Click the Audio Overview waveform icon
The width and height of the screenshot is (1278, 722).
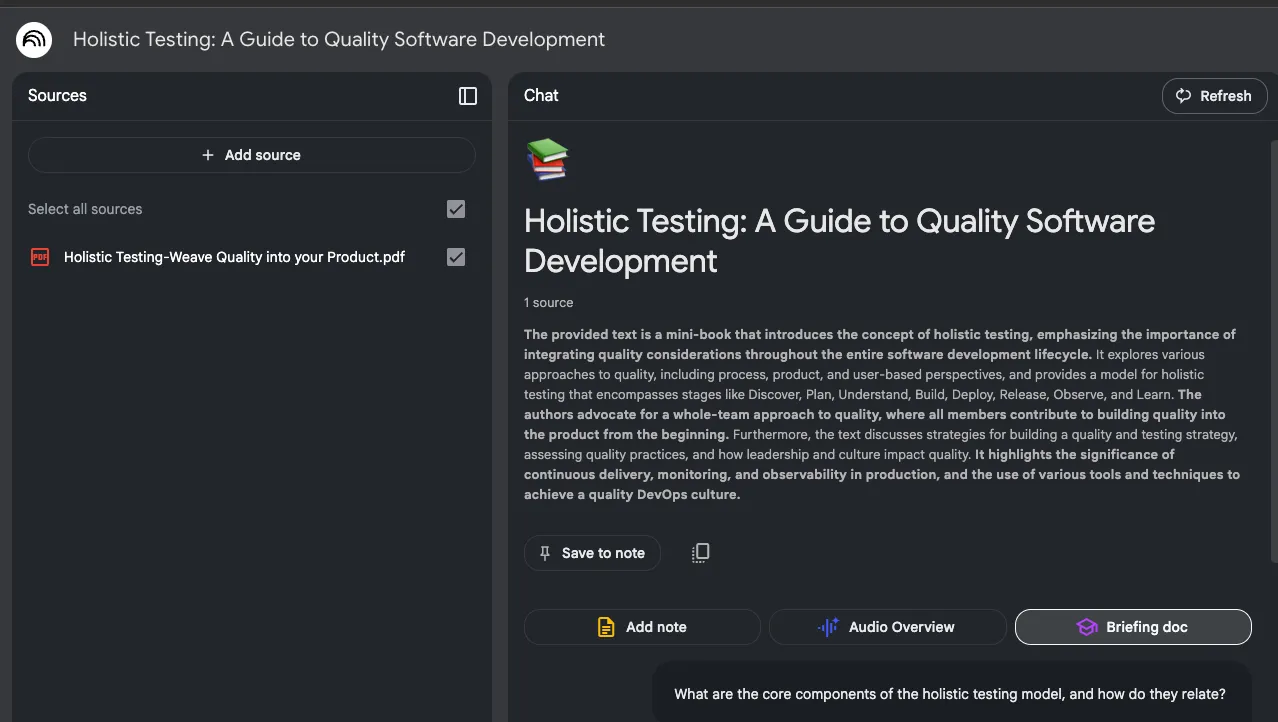click(828, 627)
